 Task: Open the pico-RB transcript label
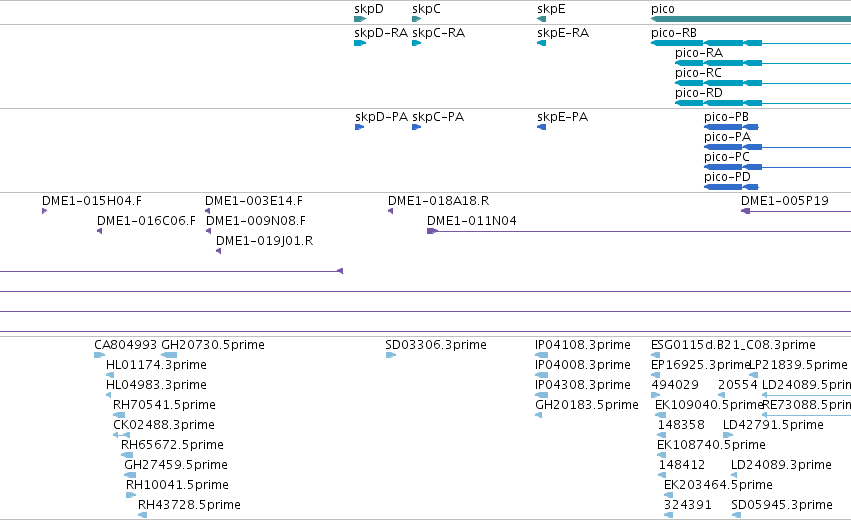674,33
